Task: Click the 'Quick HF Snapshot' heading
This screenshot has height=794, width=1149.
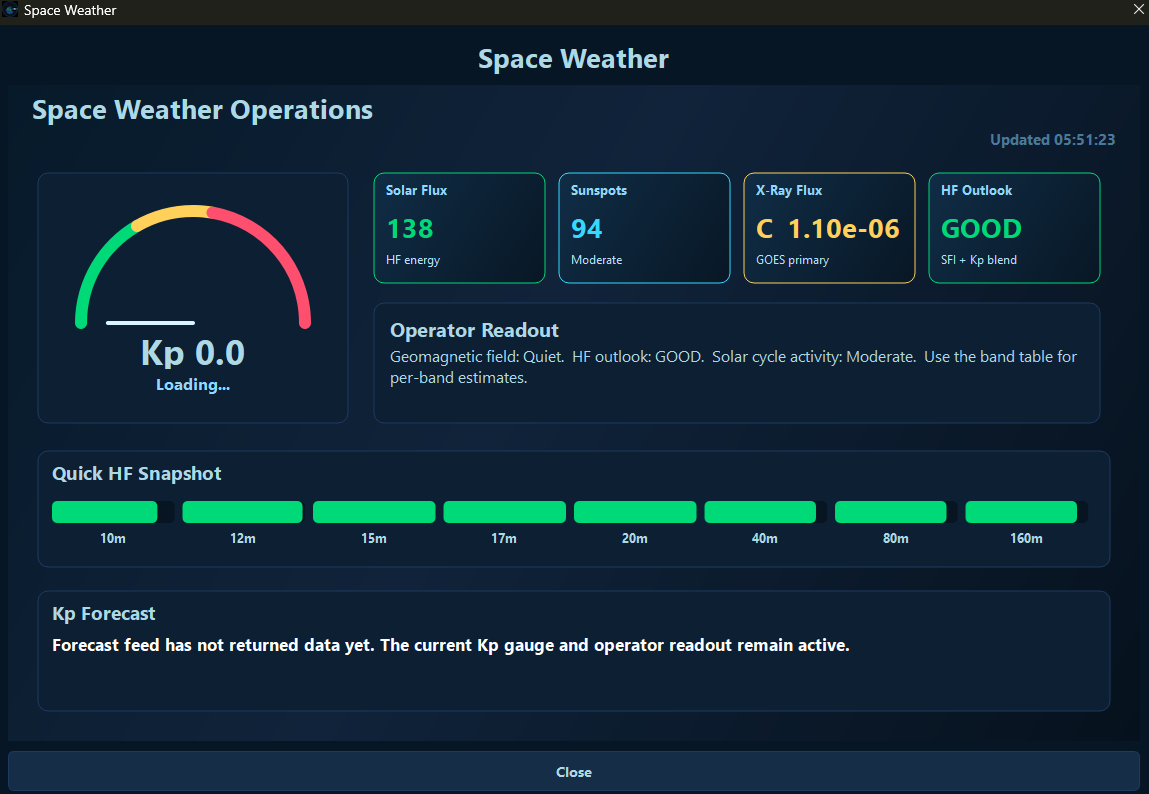Action: coord(136,474)
